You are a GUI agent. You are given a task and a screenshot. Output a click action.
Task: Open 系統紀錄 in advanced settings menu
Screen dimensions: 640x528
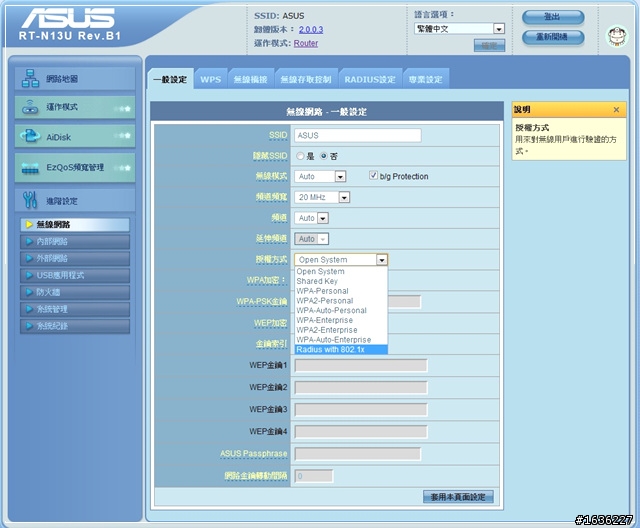[x=75, y=326]
